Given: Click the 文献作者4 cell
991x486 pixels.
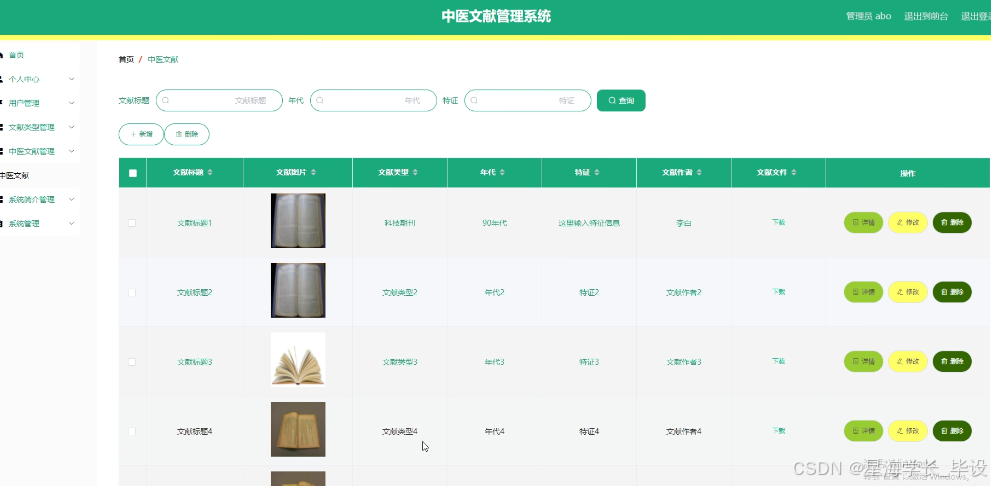Looking at the screenshot, I should pos(684,432).
